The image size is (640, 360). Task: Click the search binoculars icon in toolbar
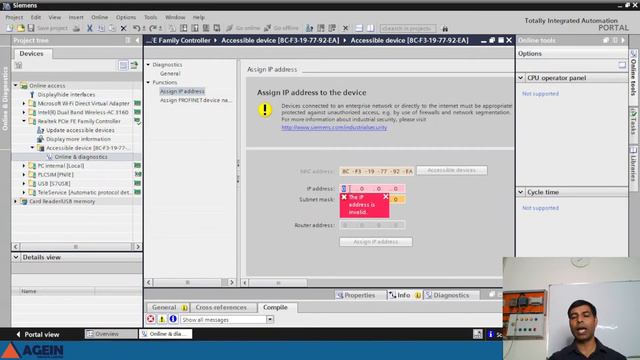click(445, 28)
